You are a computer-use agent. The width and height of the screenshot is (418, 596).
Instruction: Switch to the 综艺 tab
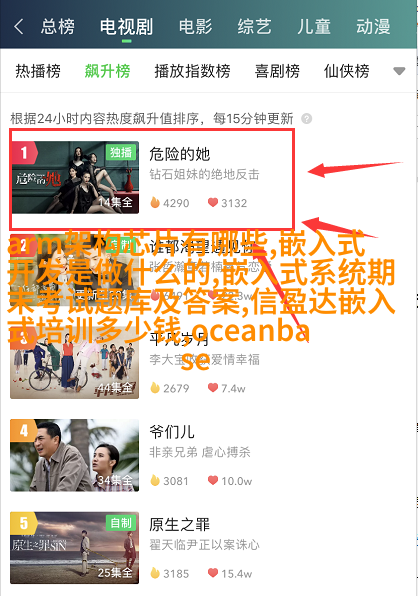point(255,27)
